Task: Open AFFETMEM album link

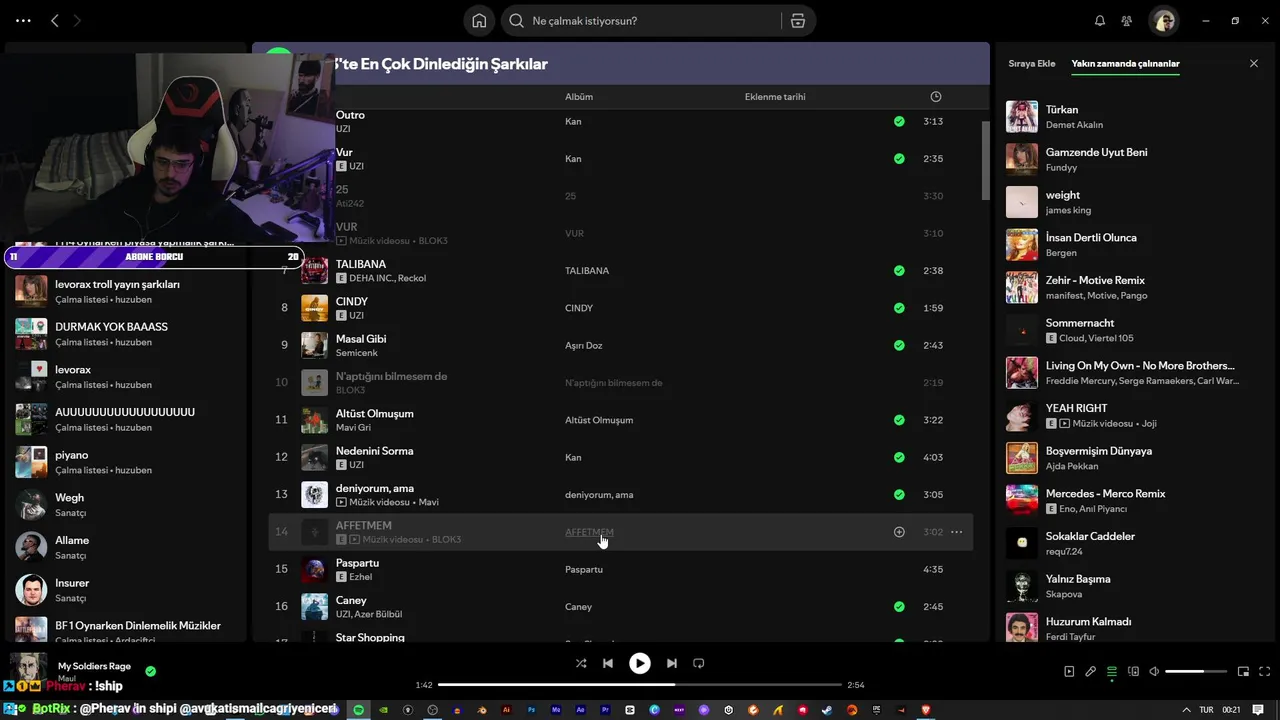Action: [x=589, y=532]
